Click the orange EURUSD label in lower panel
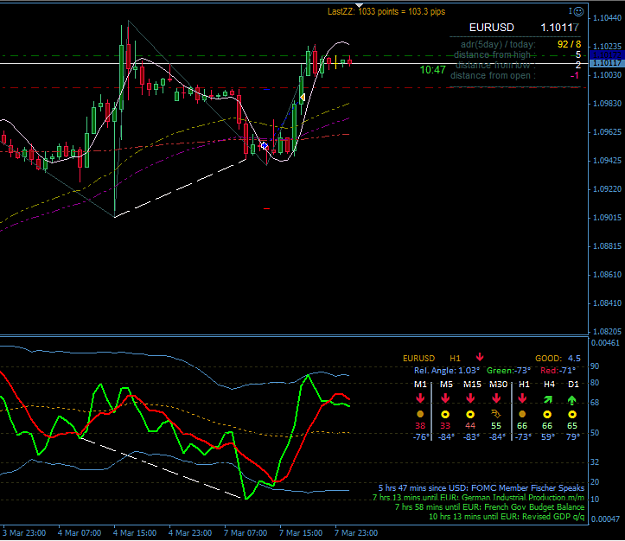 click(419, 358)
